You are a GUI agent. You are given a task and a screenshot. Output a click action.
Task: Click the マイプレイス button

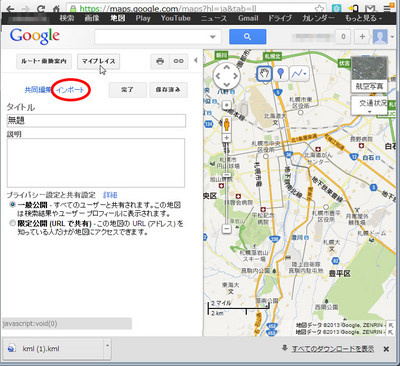[x=98, y=61]
